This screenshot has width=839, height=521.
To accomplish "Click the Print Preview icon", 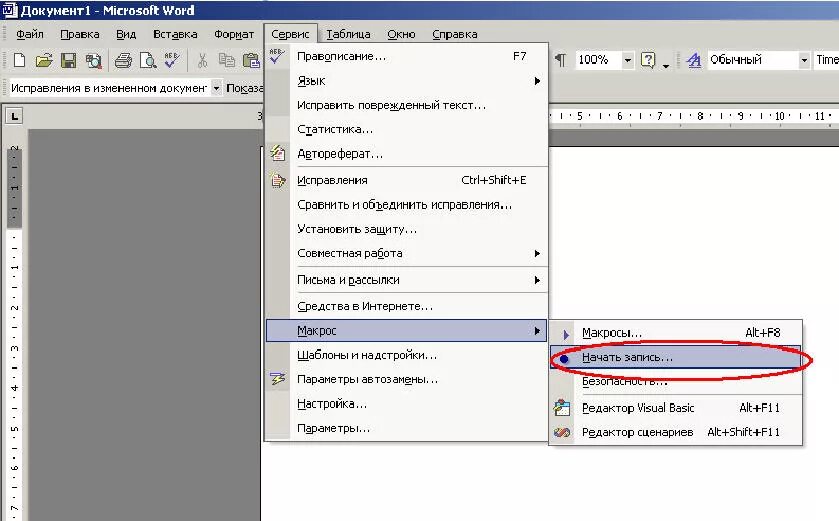I will pyautogui.click(x=148, y=60).
